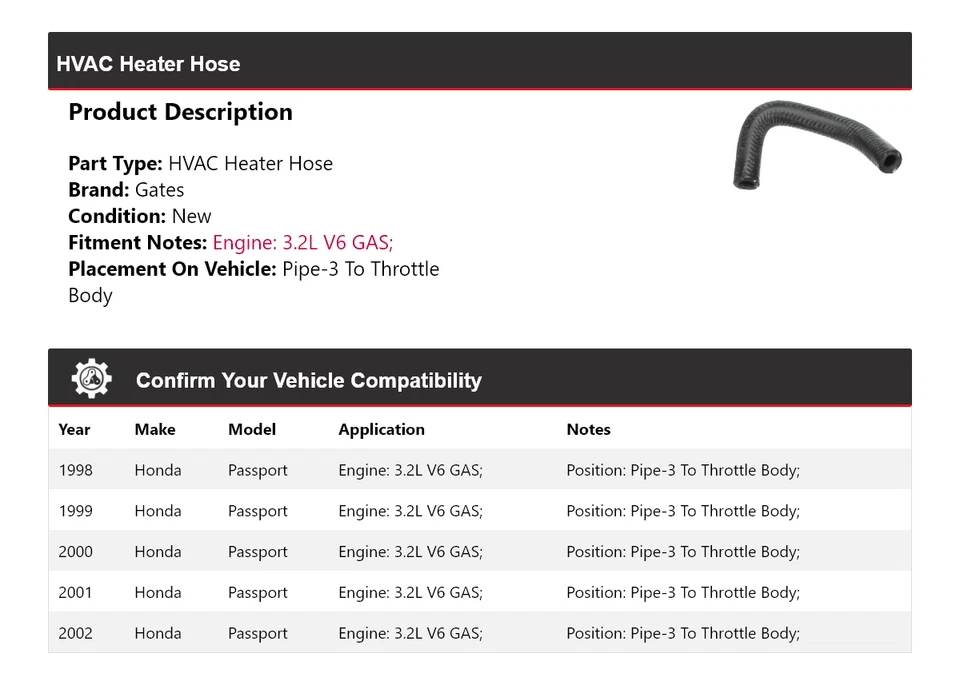Click the Part Type: HVAC Heater Hose text
Screen dimensions: 960x685
tap(200, 163)
